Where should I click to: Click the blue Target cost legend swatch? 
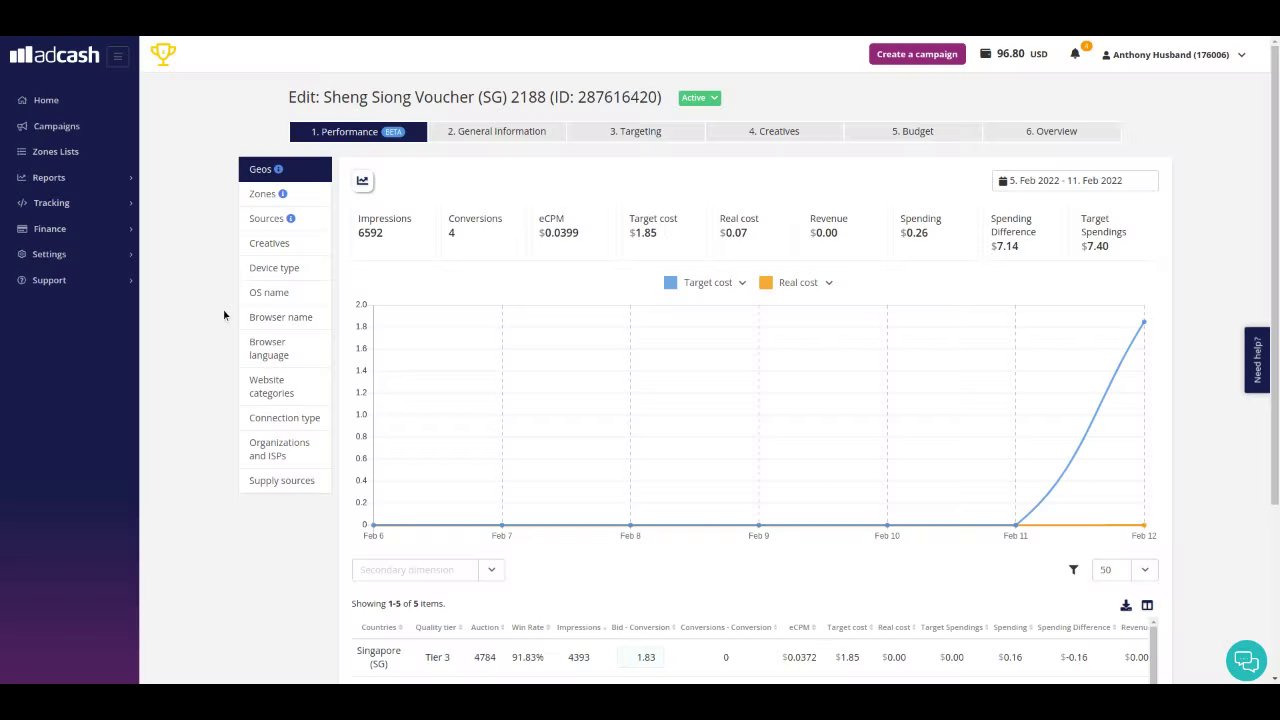[670, 283]
